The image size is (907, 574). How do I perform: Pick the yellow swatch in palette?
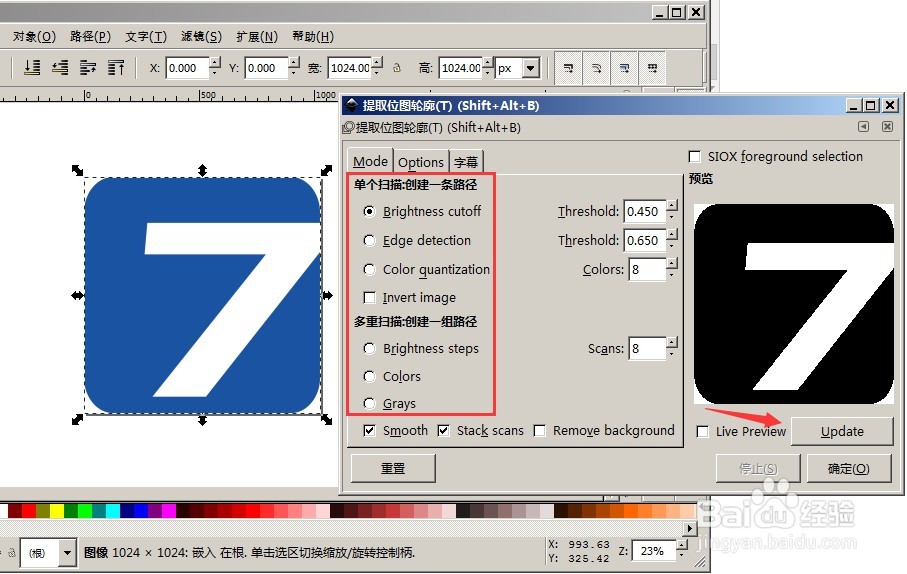(x=57, y=510)
